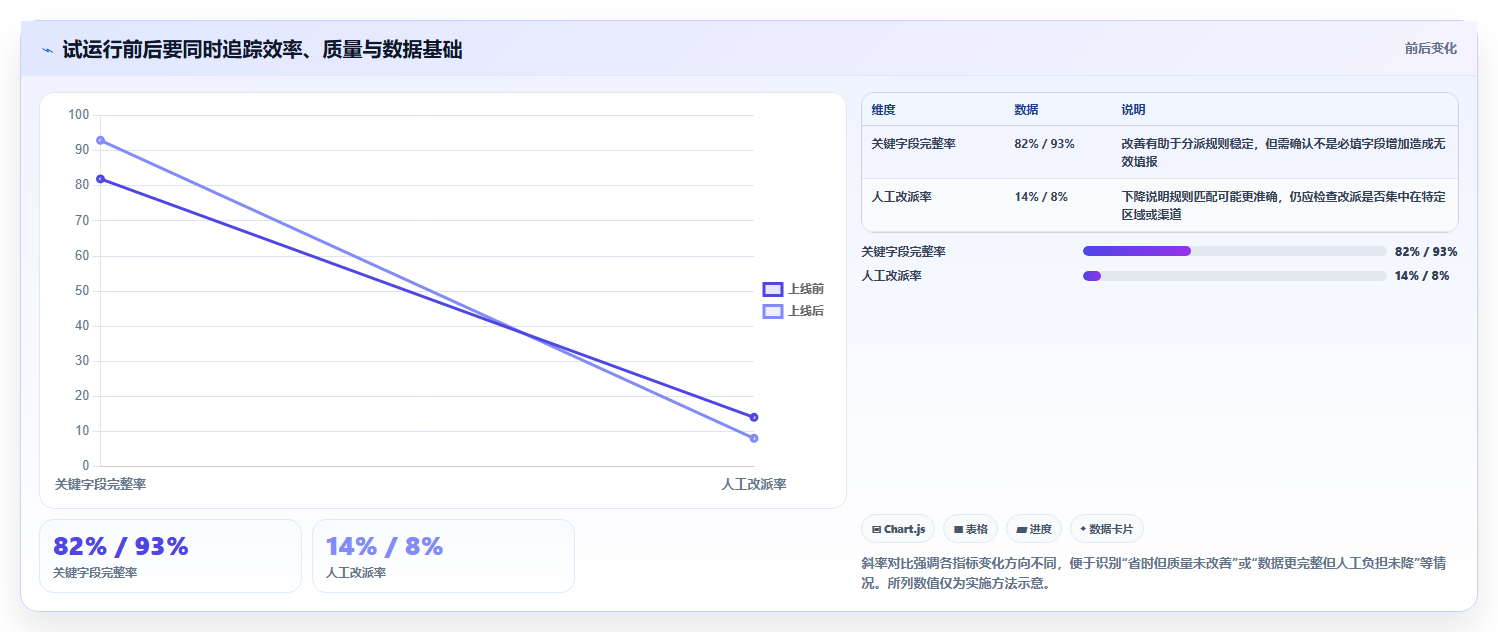This screenshot has width=1498, height=632.
Task: Click the 14% / 8% table data cell
Action: click(x=1040, y=197)
